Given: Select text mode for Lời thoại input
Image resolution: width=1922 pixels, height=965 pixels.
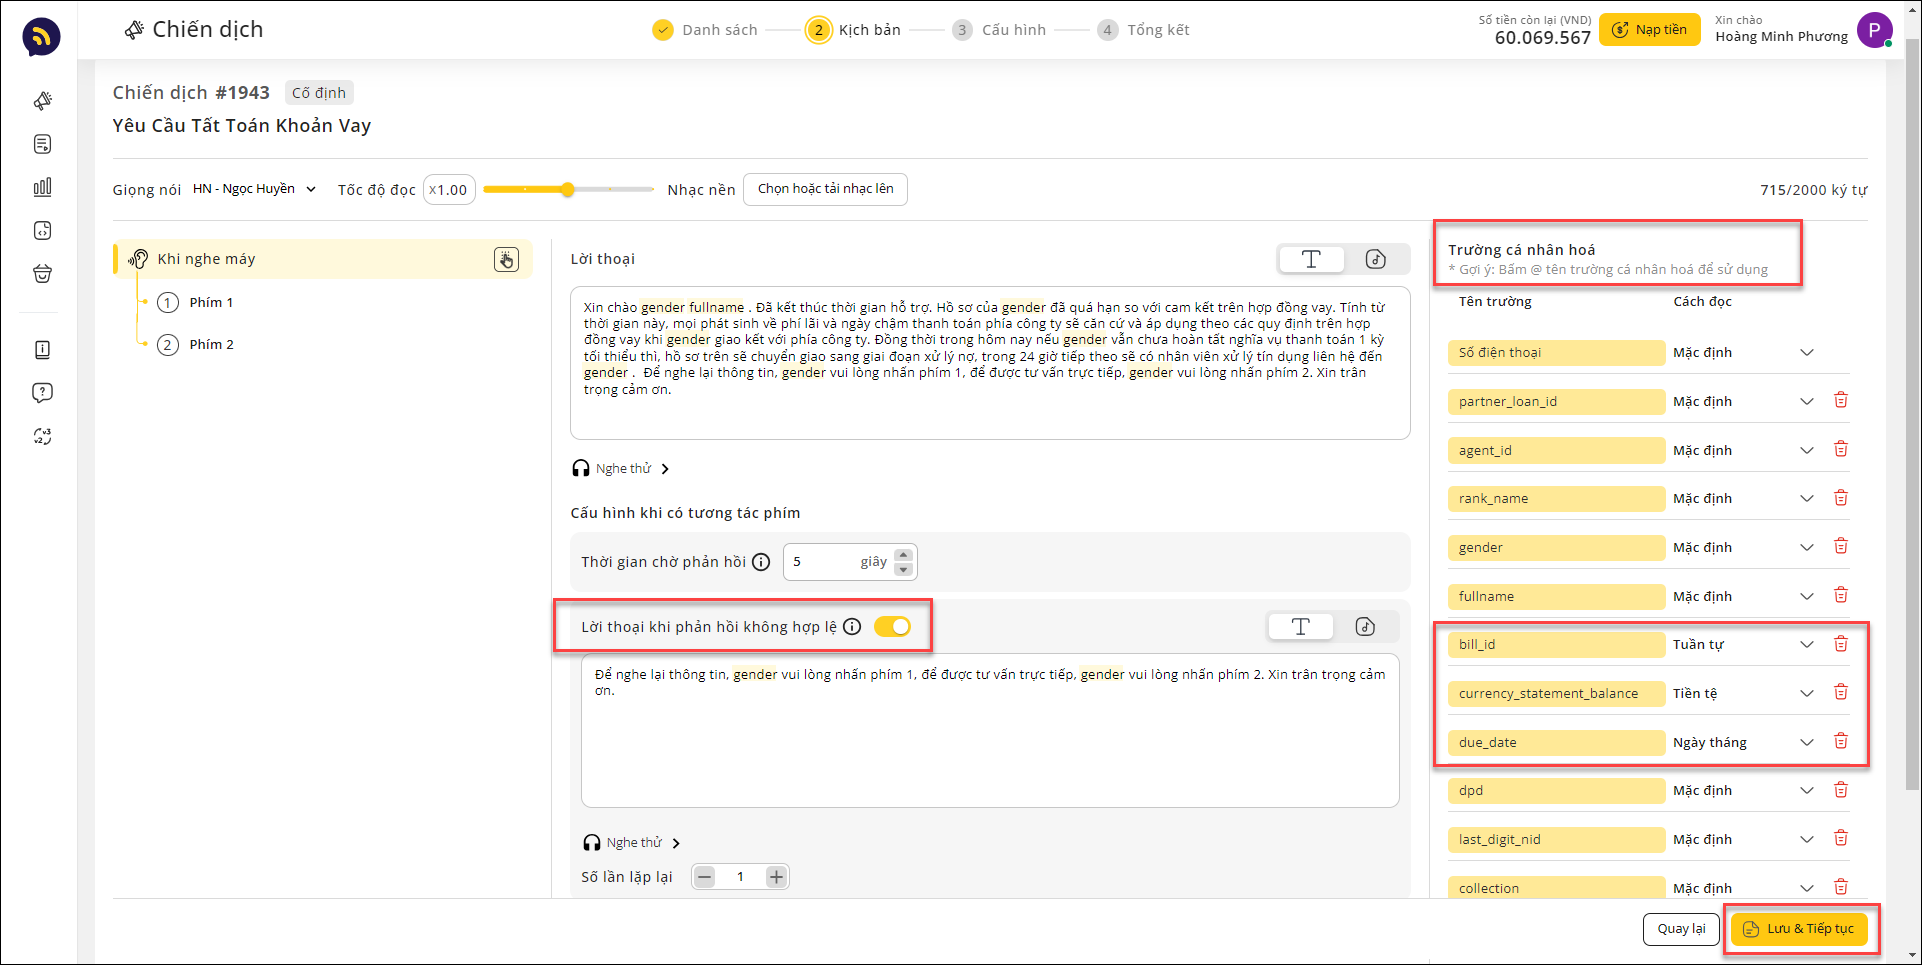Looking at the screenshot, I should 1311,260.
